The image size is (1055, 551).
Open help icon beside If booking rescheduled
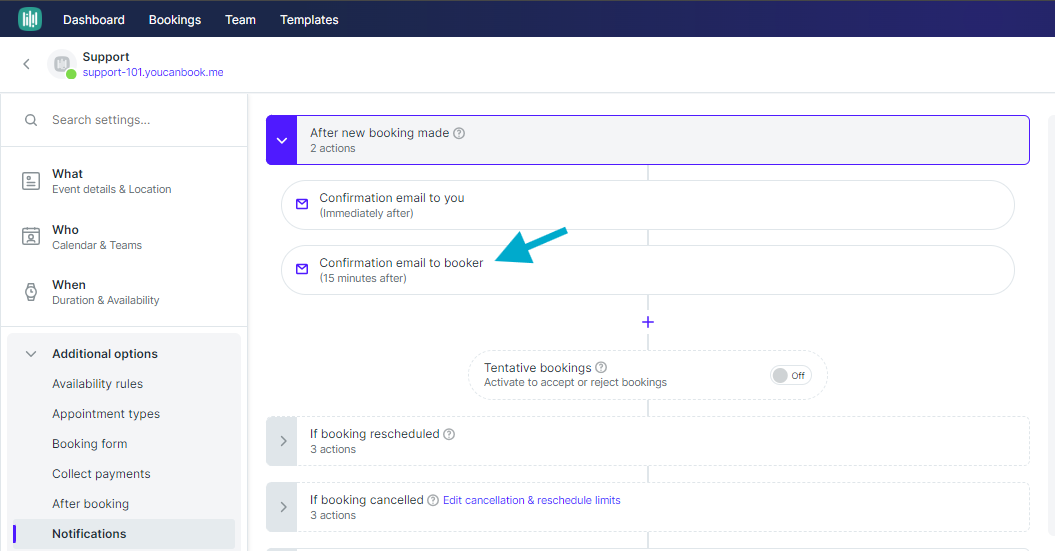point(449,434)
